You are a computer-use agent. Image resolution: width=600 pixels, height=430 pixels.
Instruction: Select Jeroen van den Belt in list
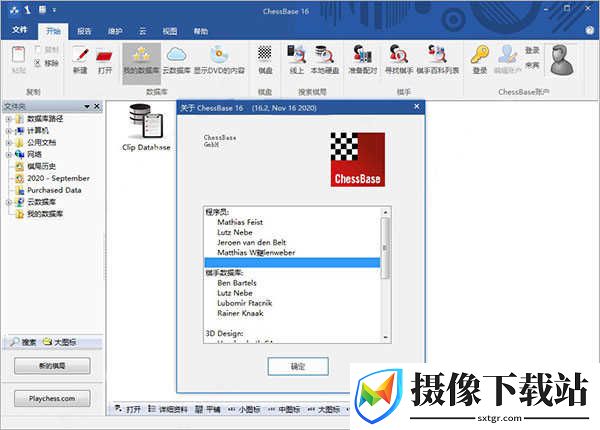251,242
